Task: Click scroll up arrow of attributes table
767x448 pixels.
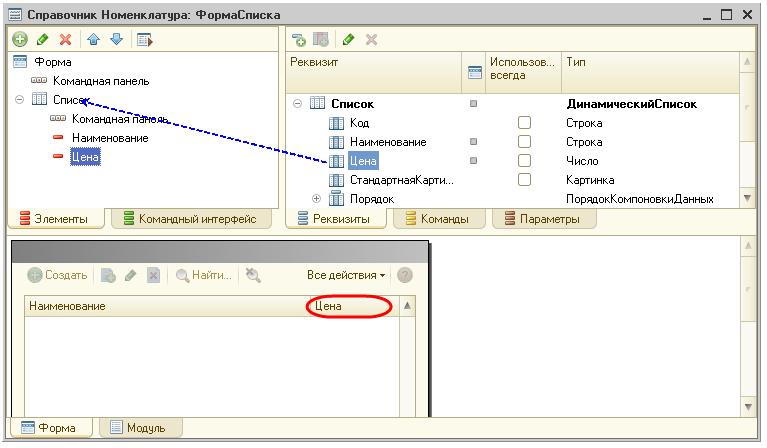Action: coord(747,62)
